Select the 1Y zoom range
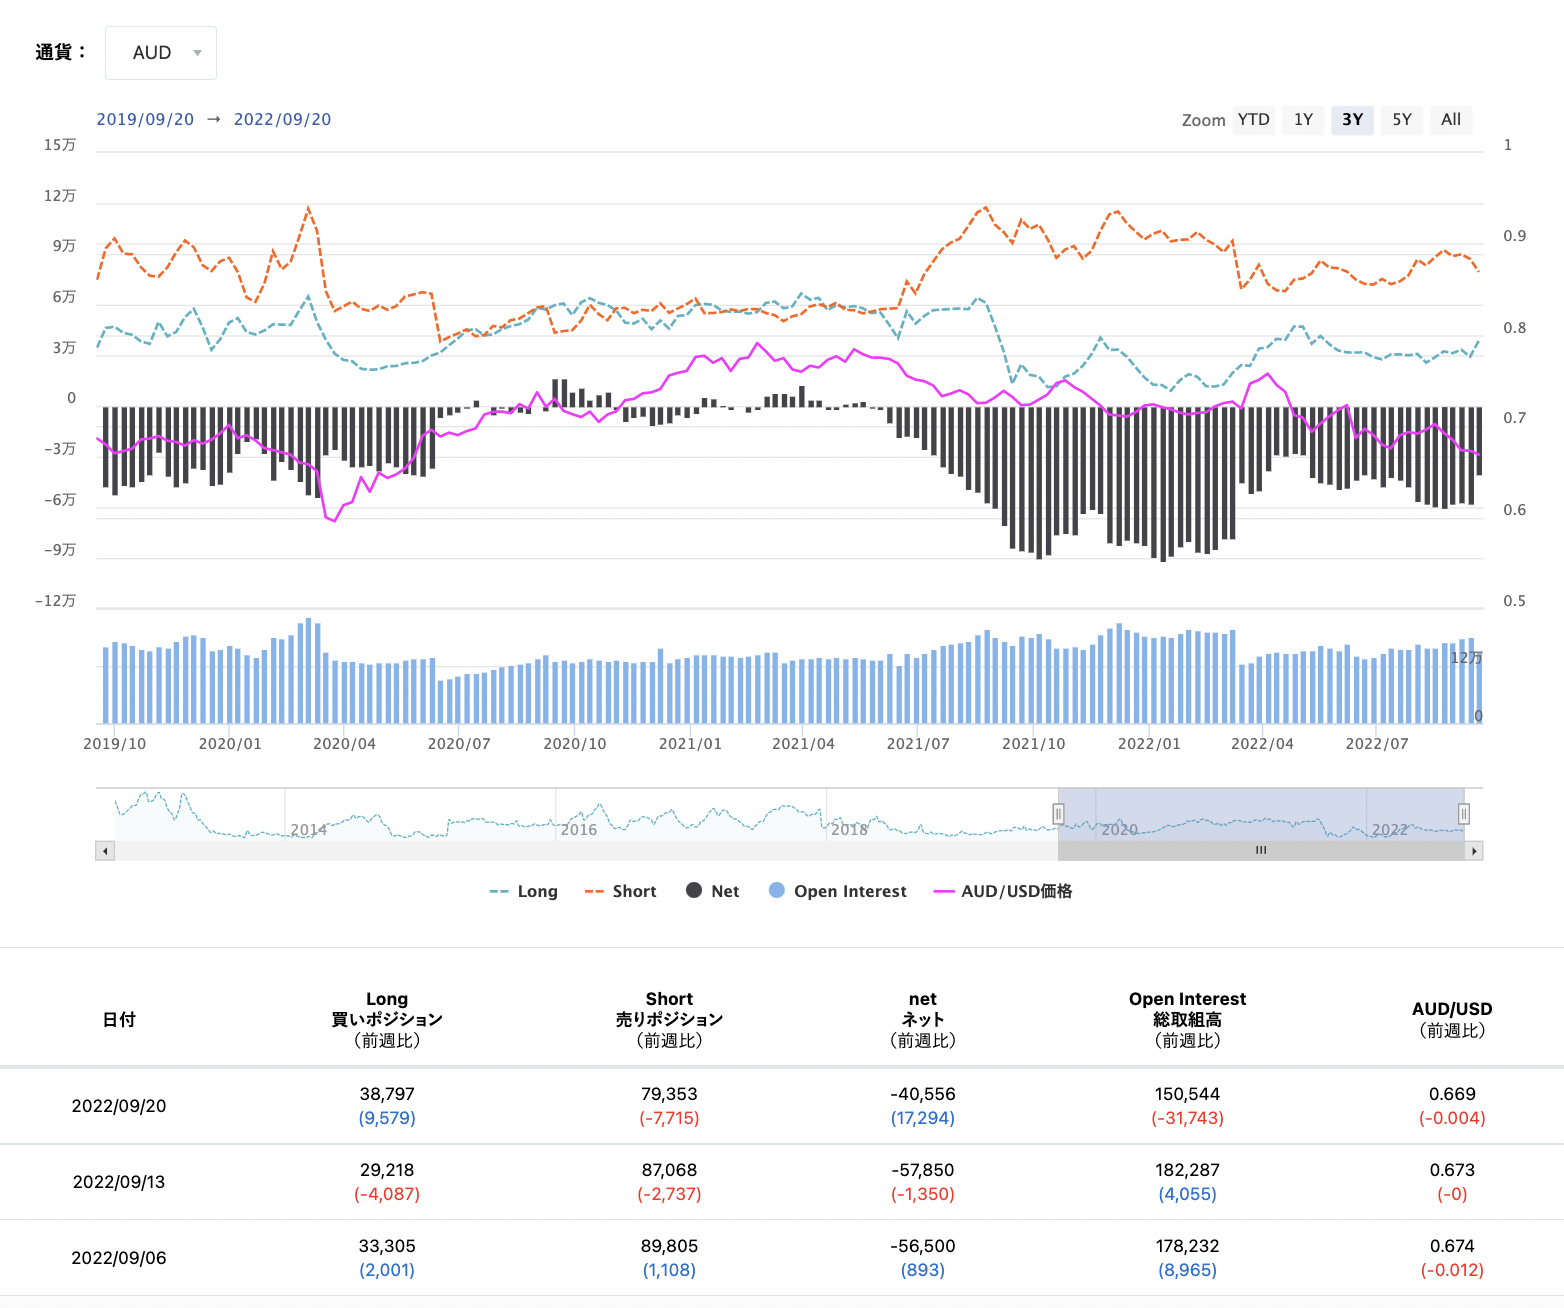Viewport: 1564px width, 1308px height. (x=1303, y=120)
